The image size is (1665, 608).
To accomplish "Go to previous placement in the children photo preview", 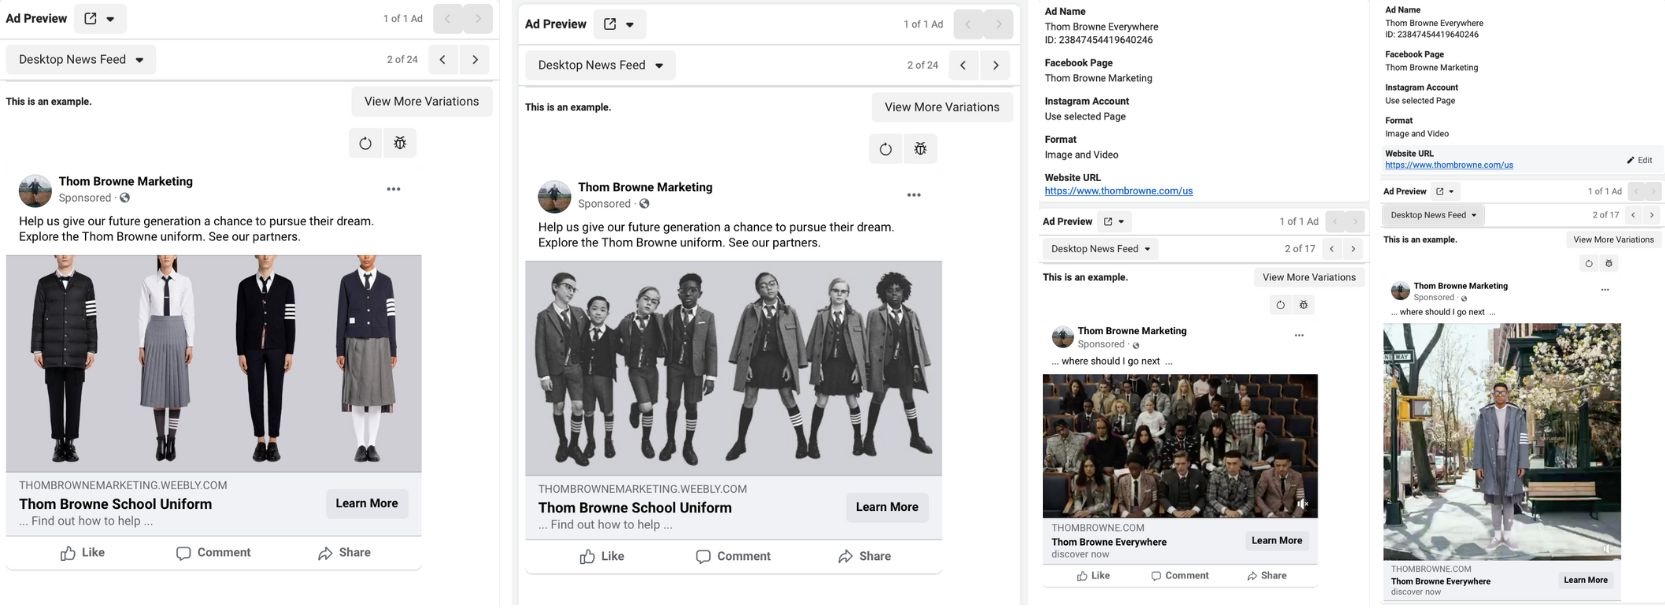I will [x=962, y=66].
